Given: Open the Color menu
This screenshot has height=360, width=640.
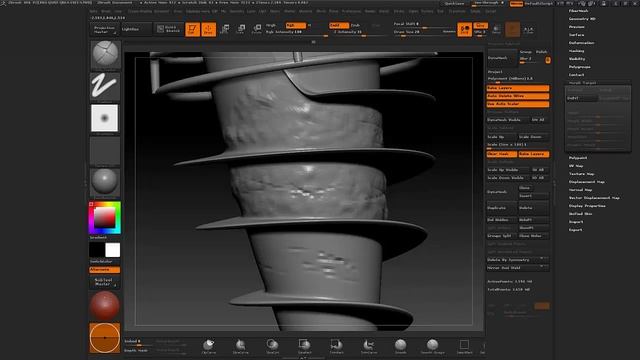Looking at the screenshot, I should click(118, 11).
